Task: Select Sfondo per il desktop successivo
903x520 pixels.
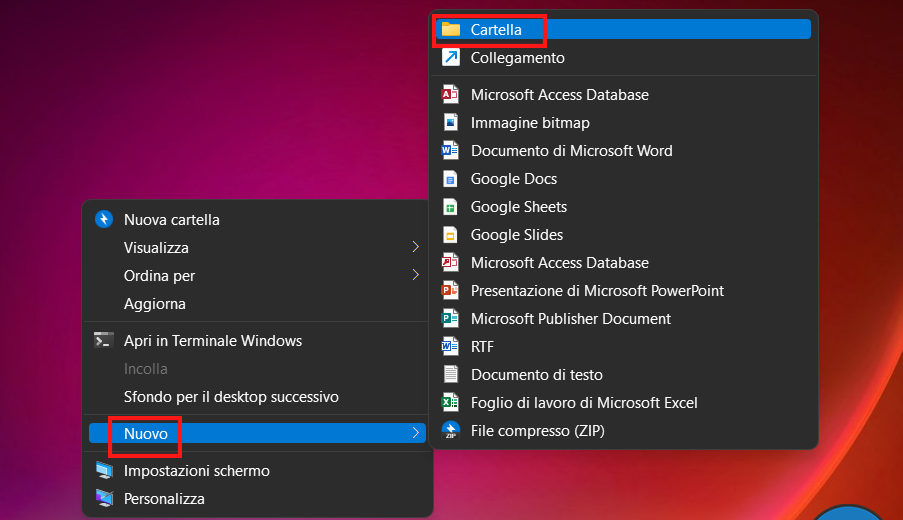Action: coord(231,397)
